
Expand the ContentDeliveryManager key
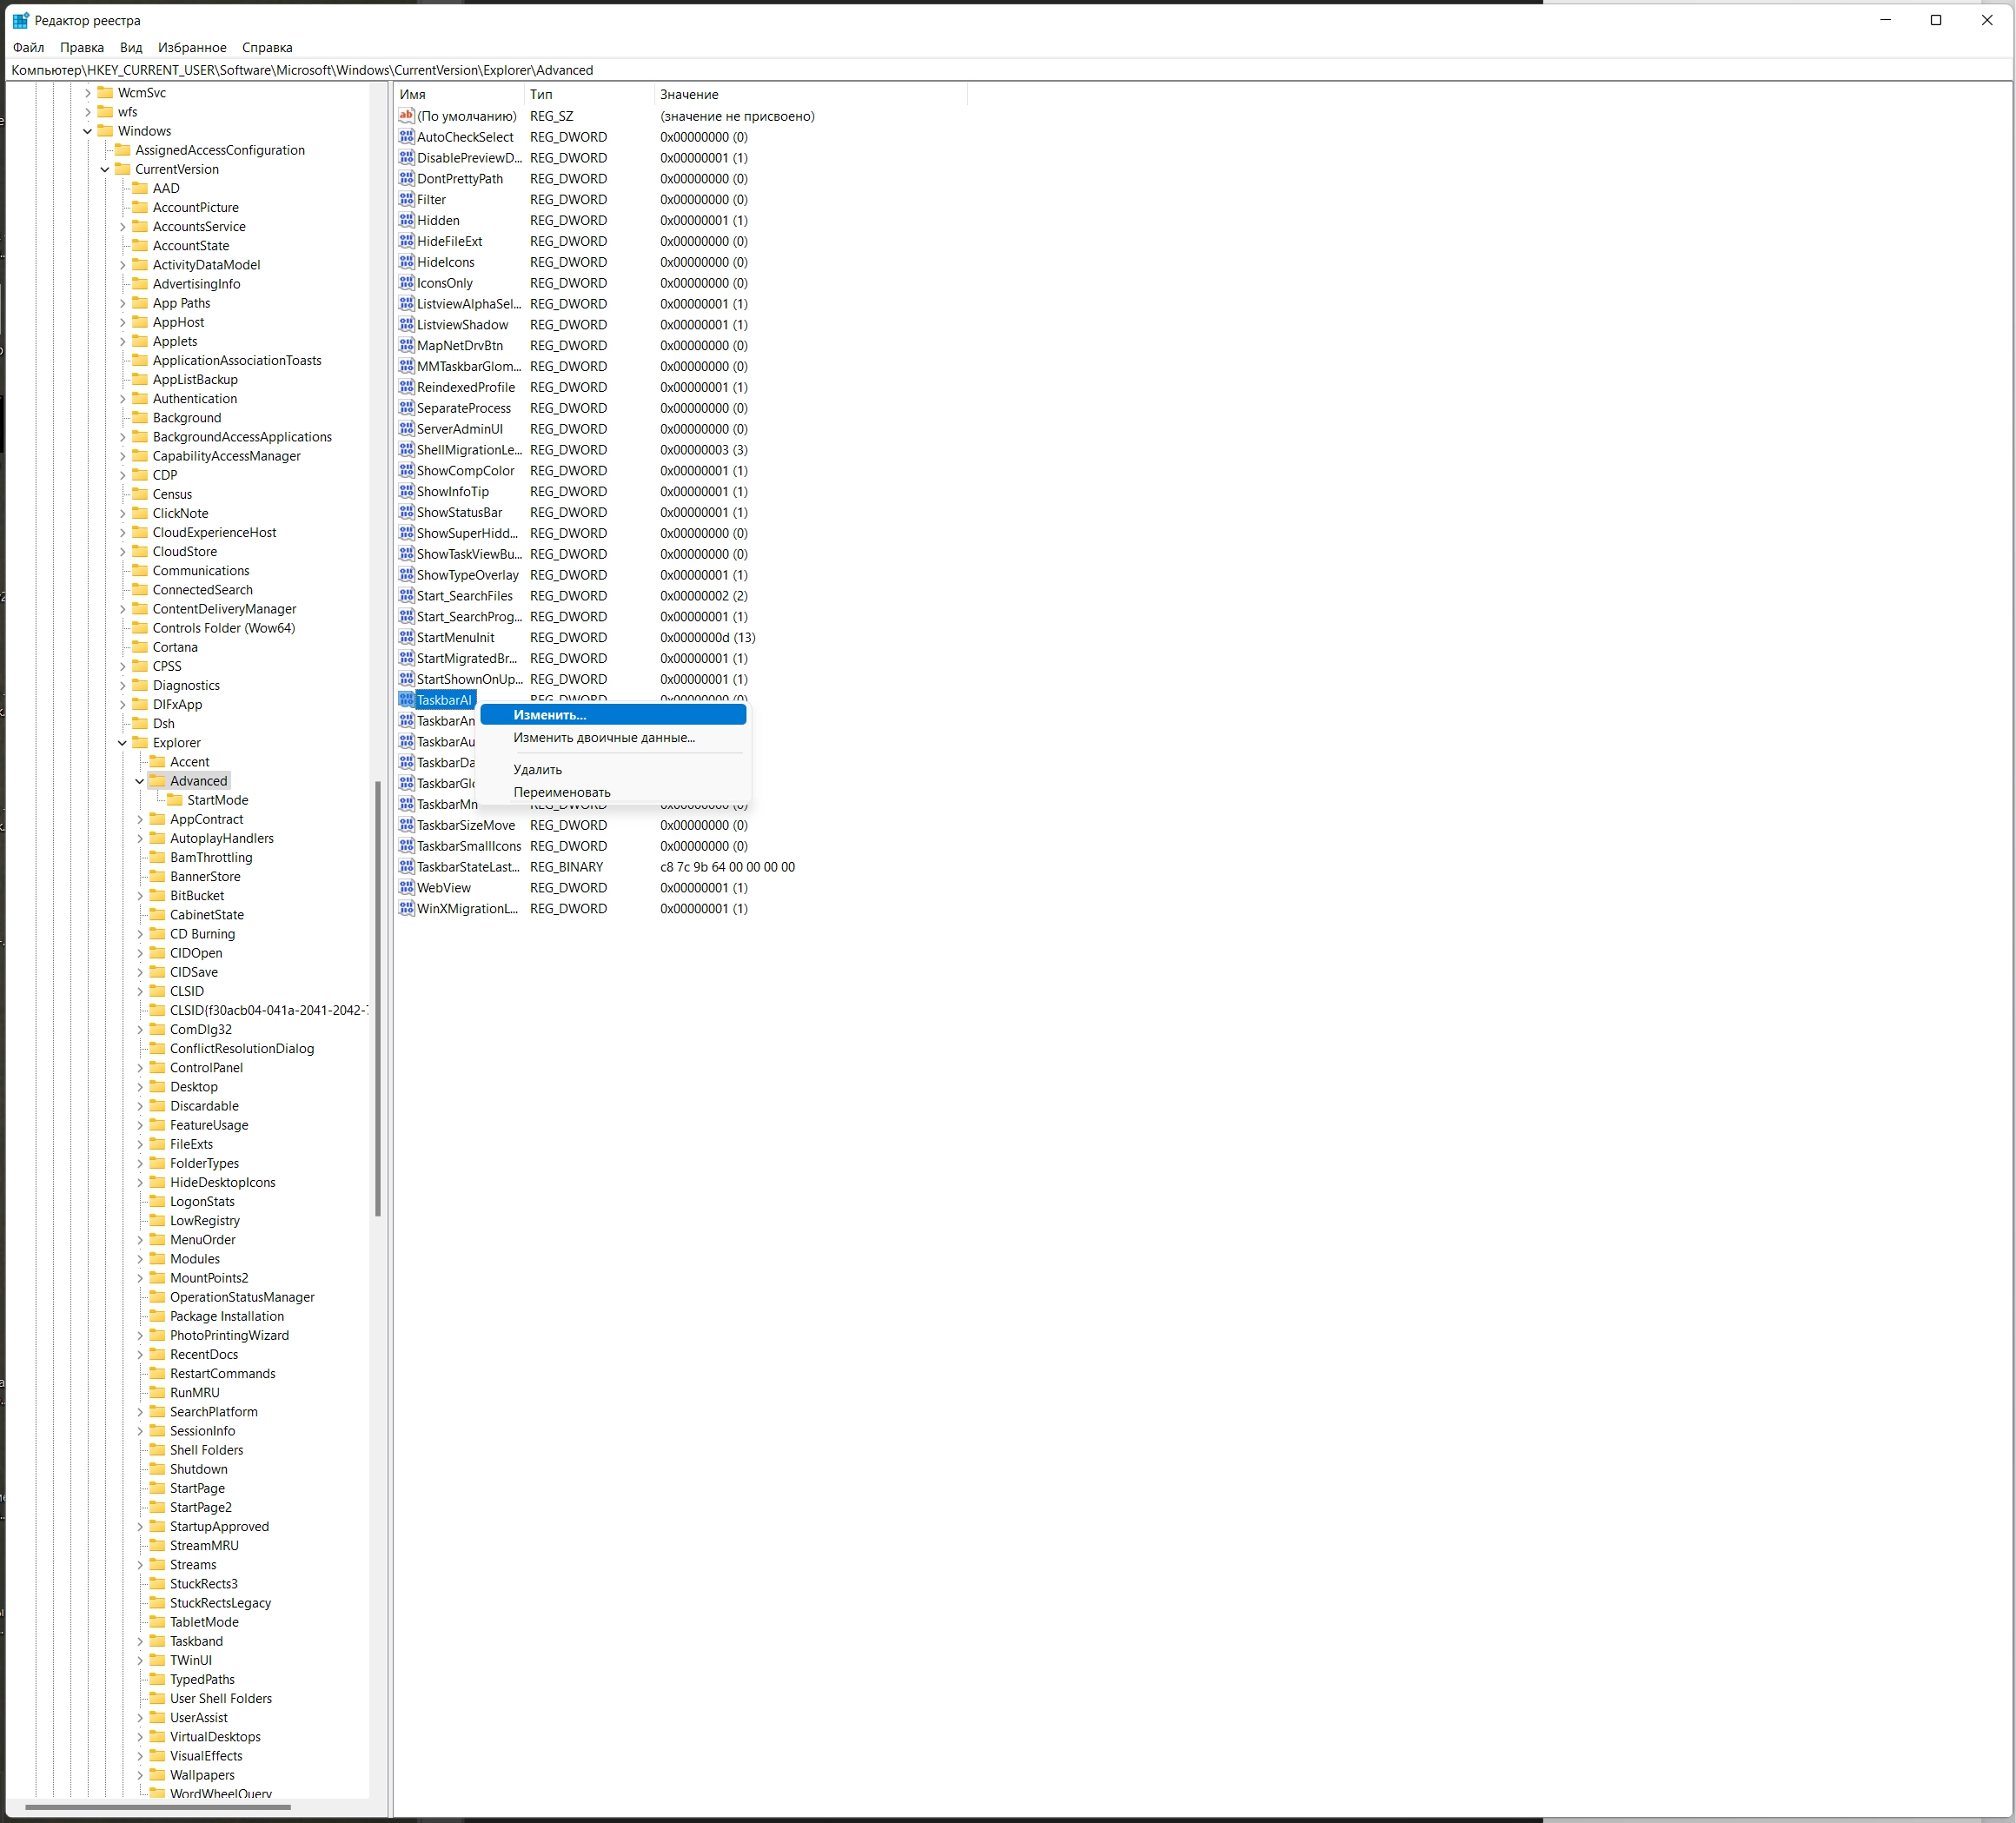(123, 609)
